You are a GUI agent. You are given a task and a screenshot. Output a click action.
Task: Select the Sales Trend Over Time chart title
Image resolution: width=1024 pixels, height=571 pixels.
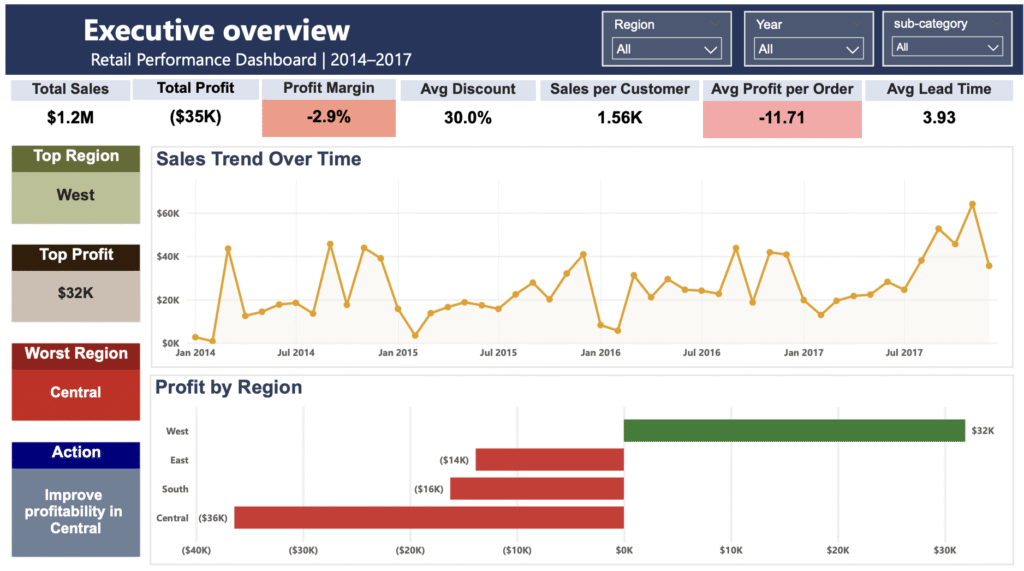click(x=259, y=159)
